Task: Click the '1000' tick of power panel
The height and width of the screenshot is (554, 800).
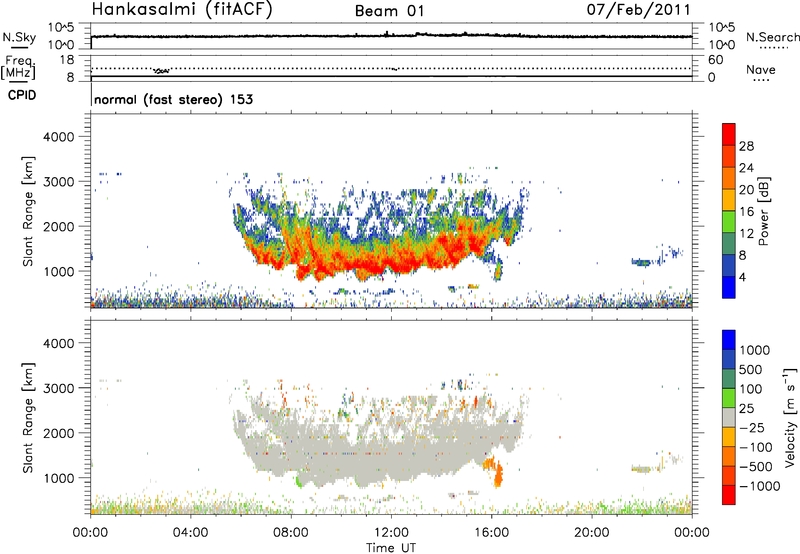Action: coord(58,271)
